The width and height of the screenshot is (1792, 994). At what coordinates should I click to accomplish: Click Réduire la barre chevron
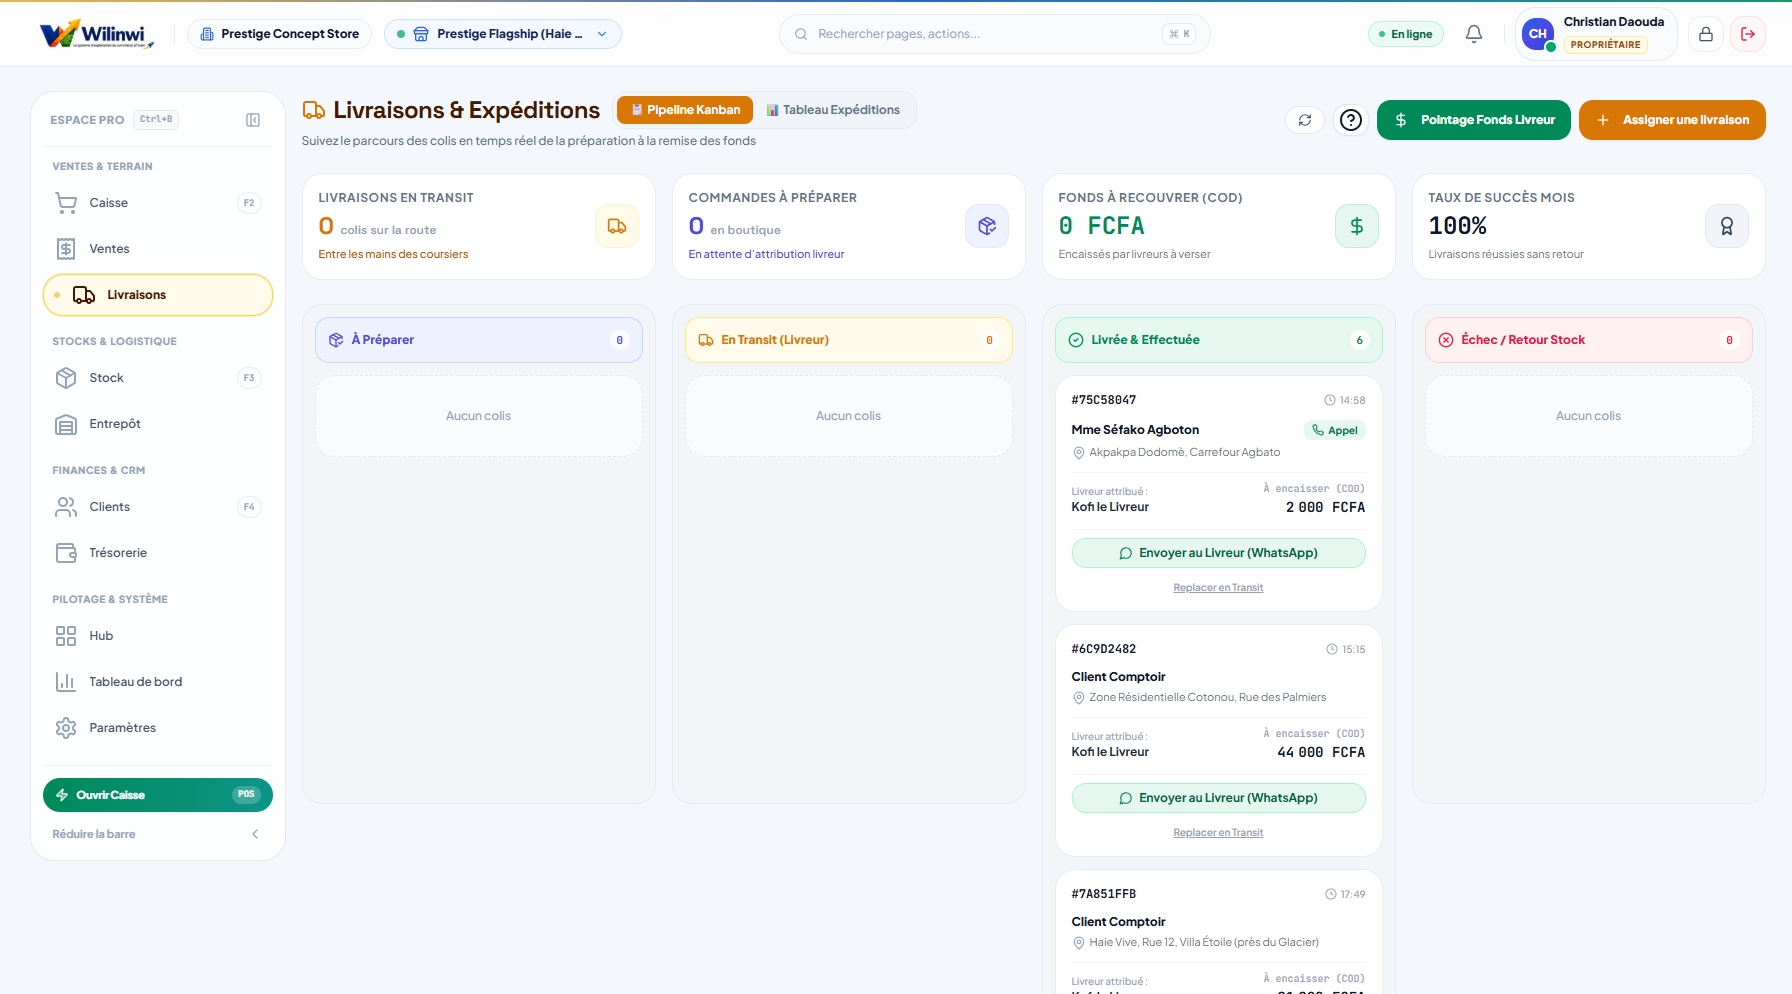click(x=255, y=834)
